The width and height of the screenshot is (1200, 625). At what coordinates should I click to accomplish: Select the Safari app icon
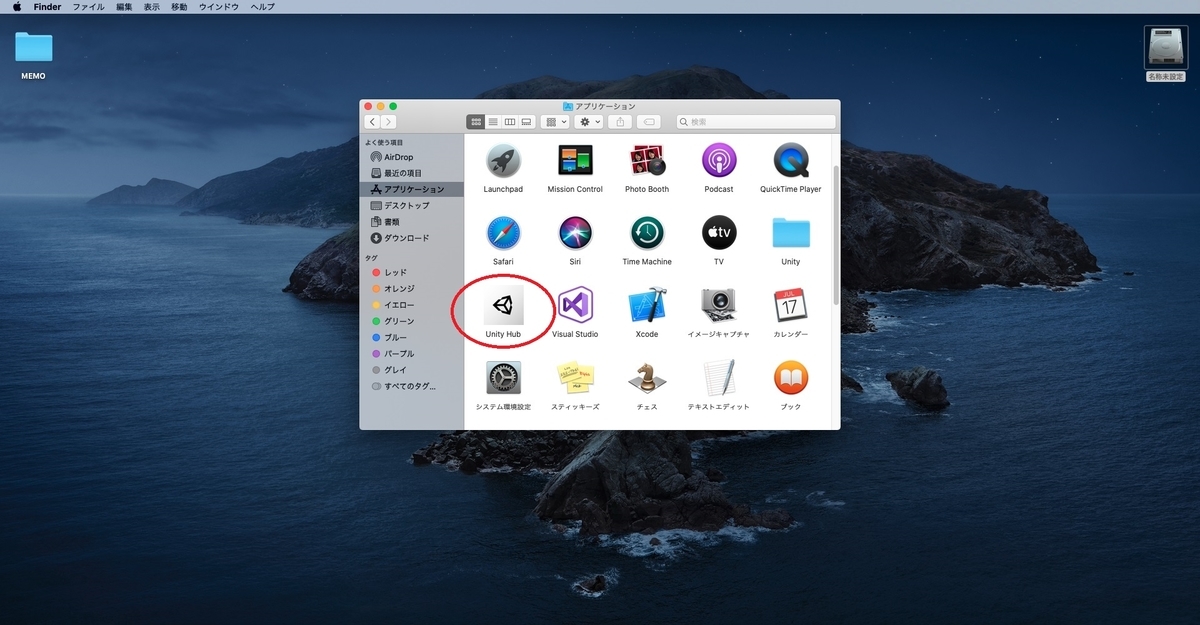(x=503, y=233)
